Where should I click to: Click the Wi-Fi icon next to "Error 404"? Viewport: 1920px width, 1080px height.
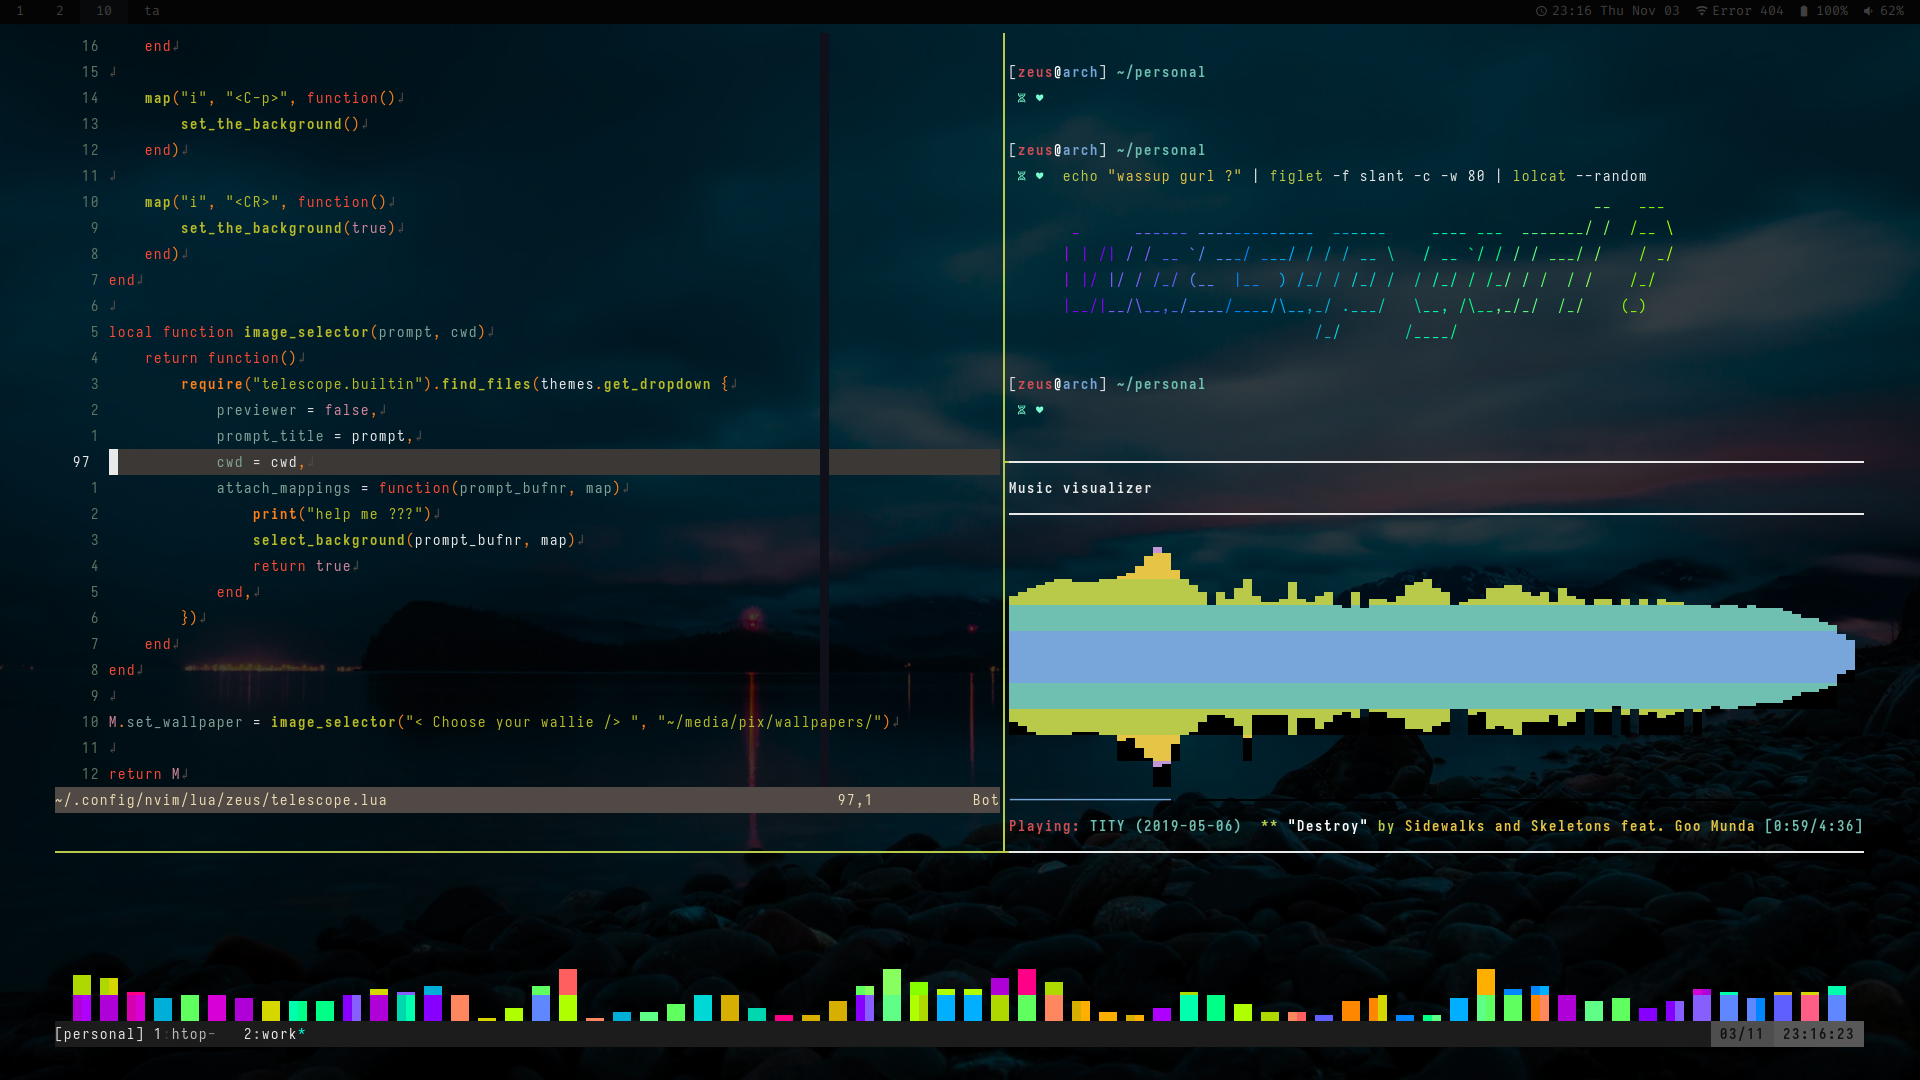pos(1702,11)
